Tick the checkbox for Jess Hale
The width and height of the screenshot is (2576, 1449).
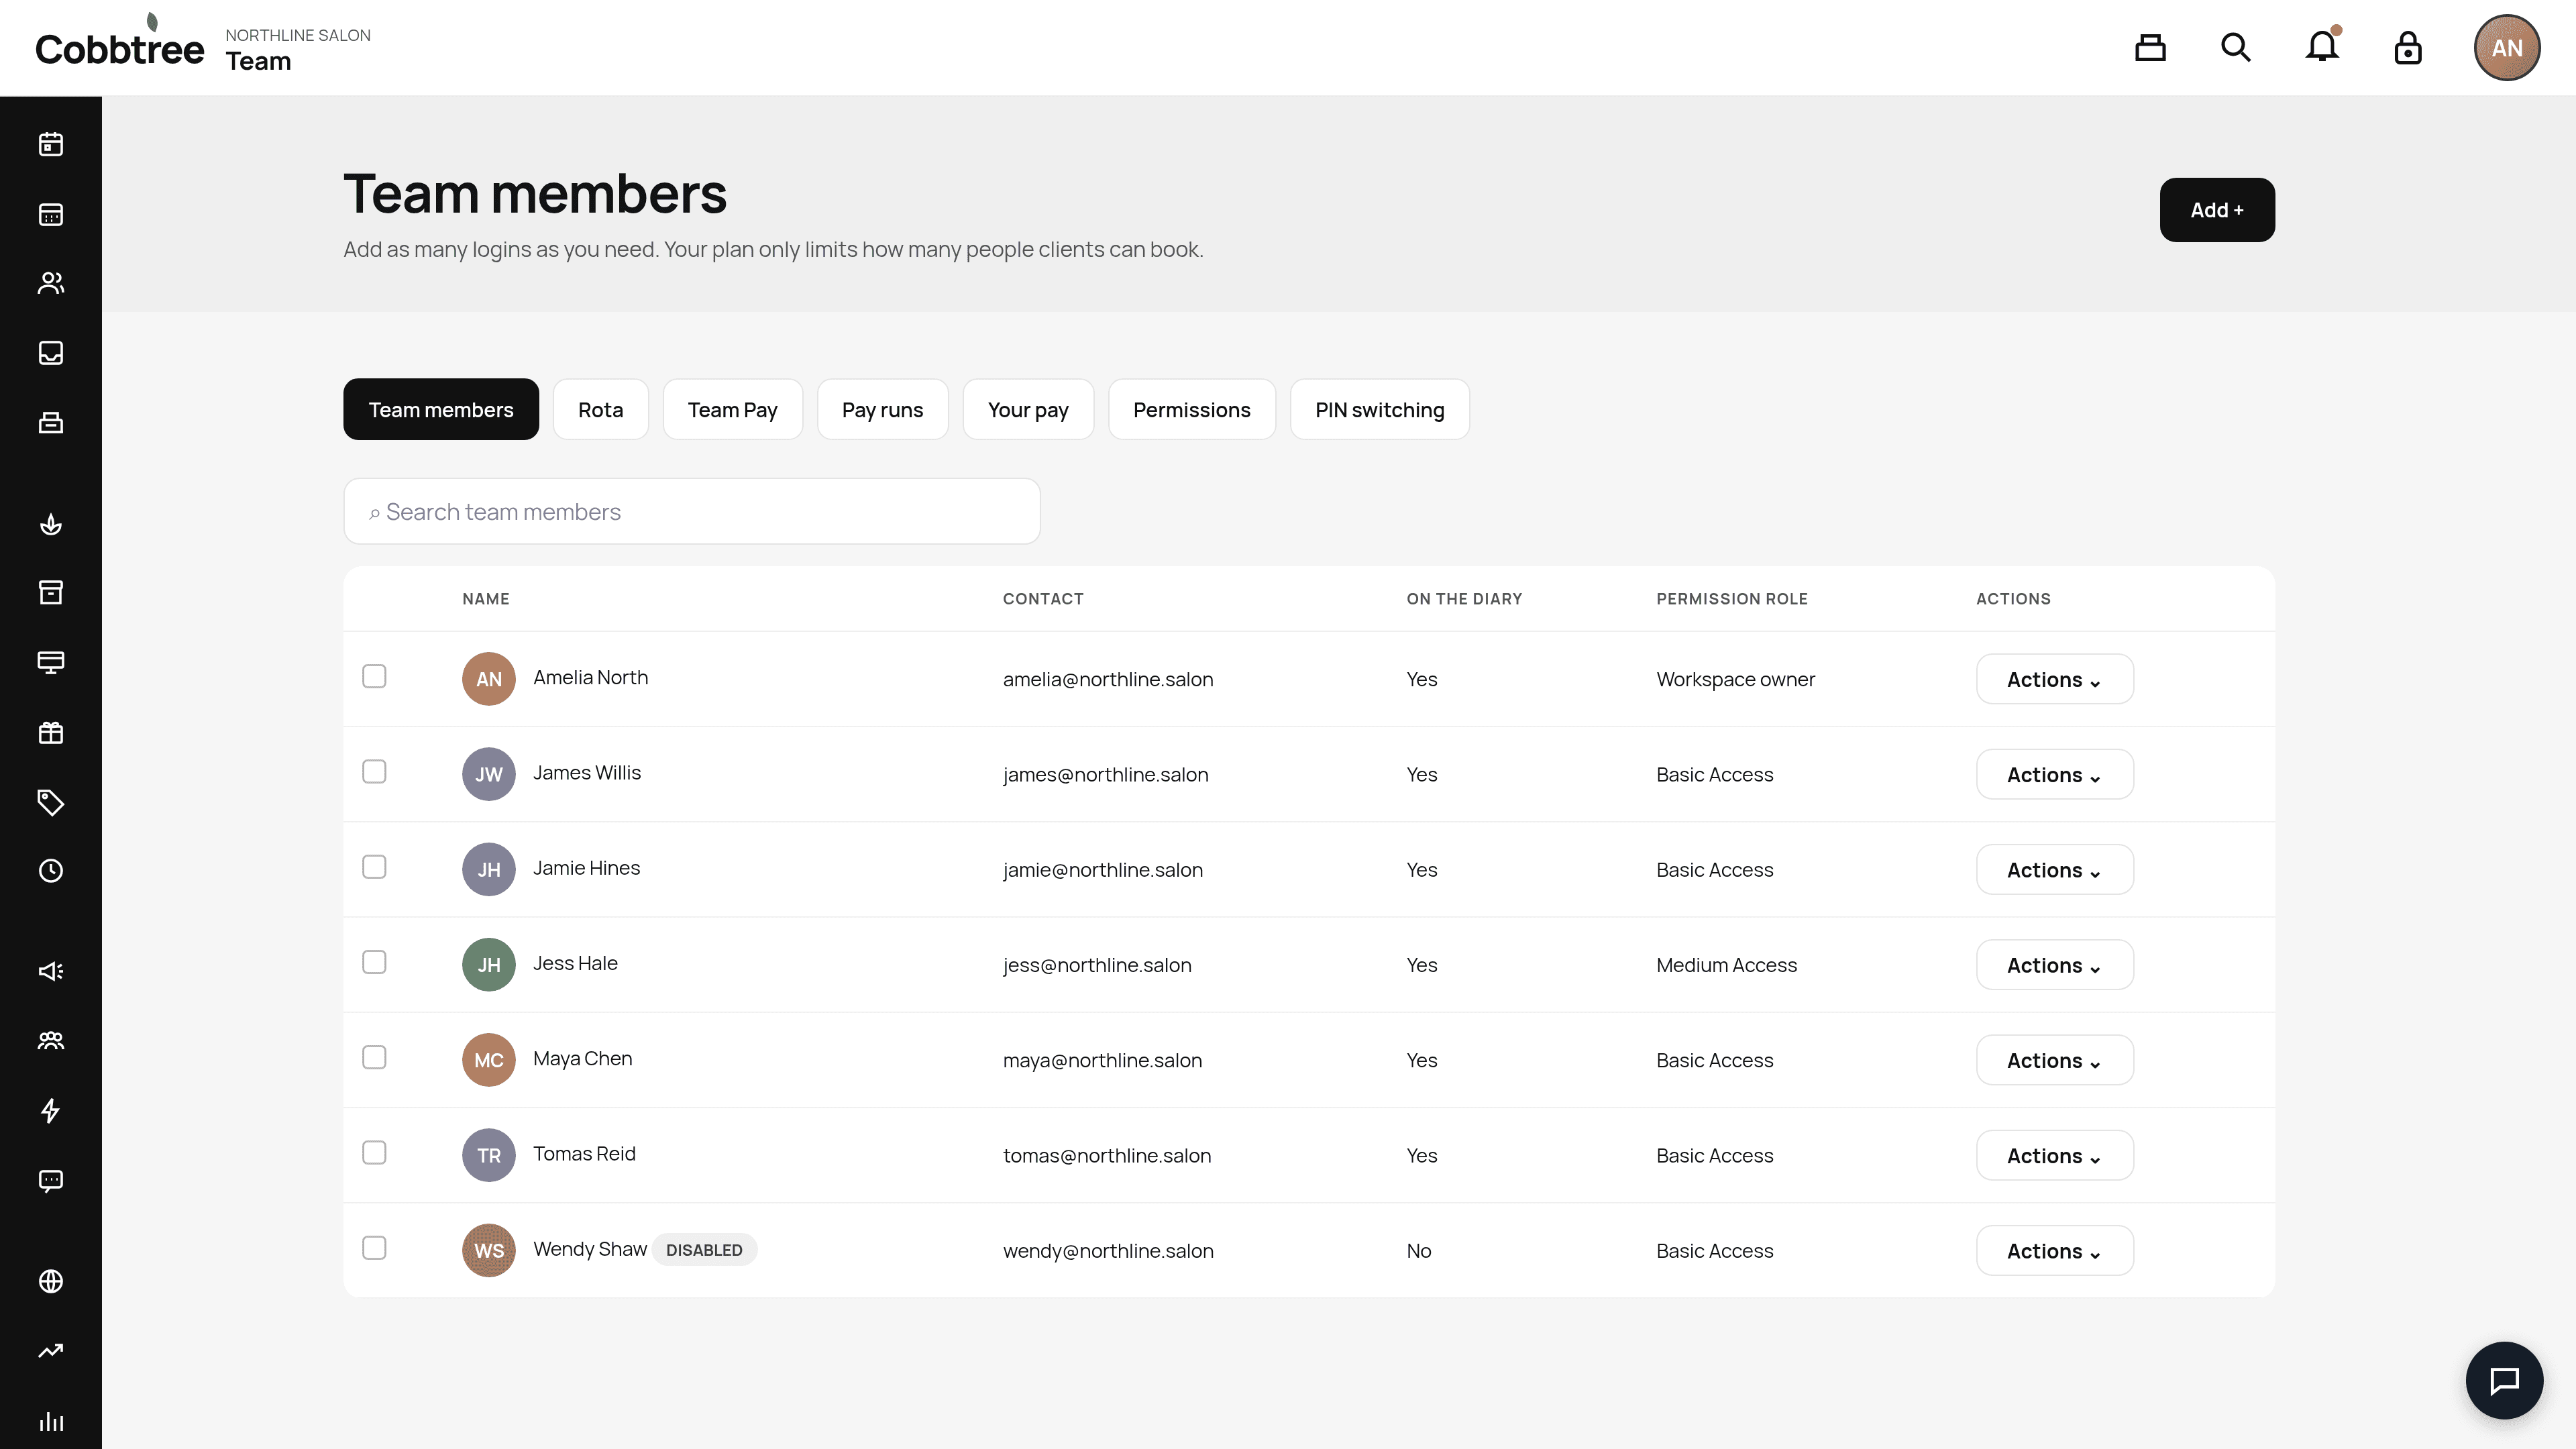click(x=374, y=962)
